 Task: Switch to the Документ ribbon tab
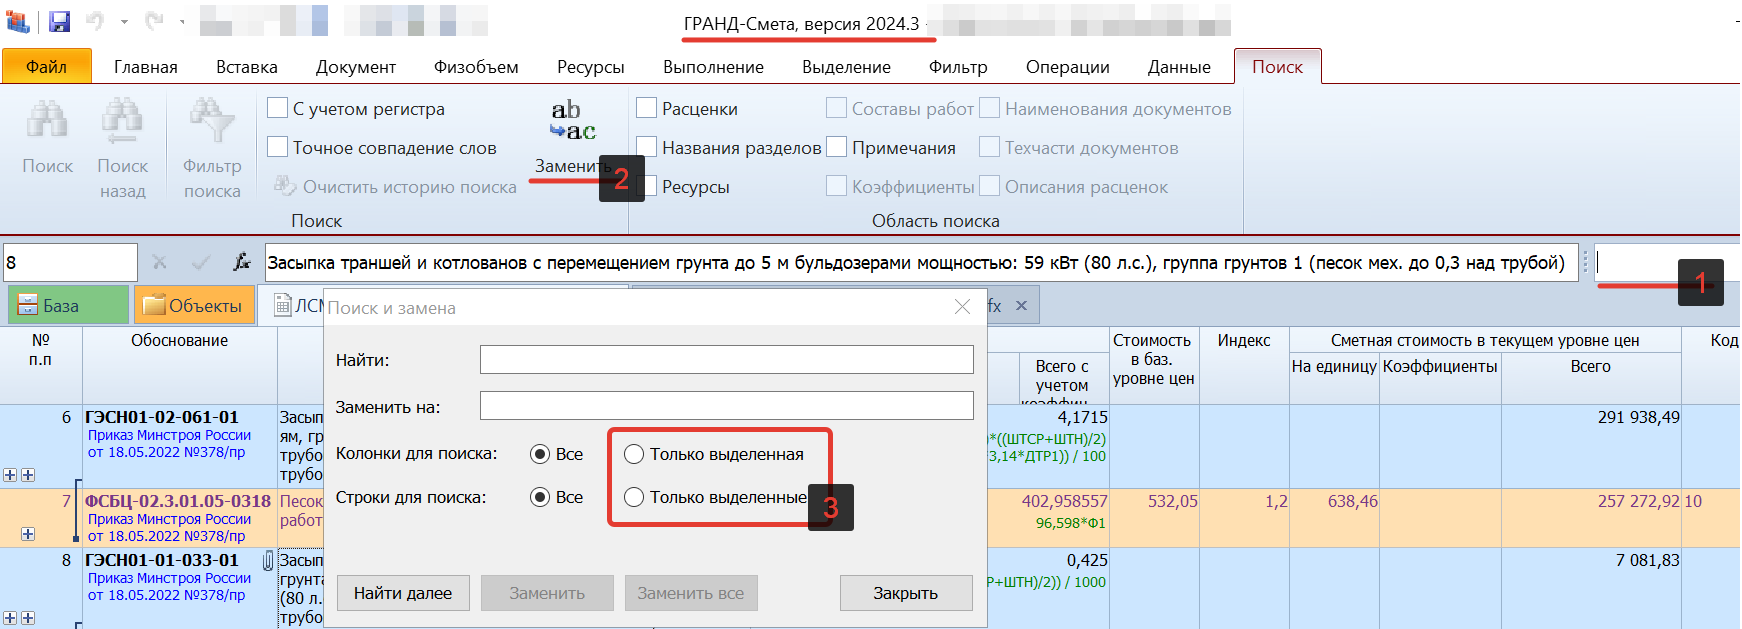coord(356,67)
